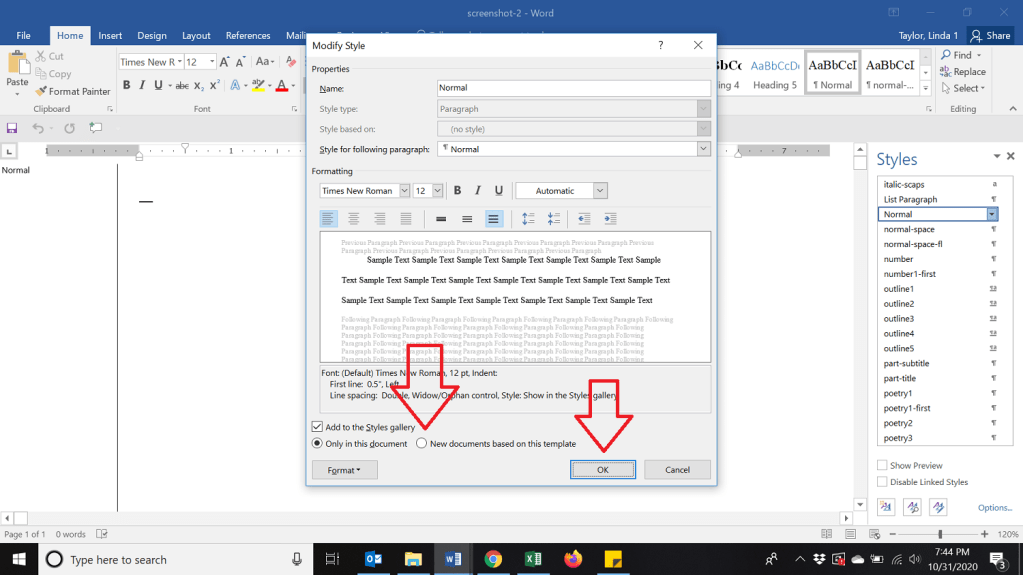Click the Bold button in Modify Style dialog
This screenshot has width=1023, height=575.
pyautogui.click(x=458, y=191)
